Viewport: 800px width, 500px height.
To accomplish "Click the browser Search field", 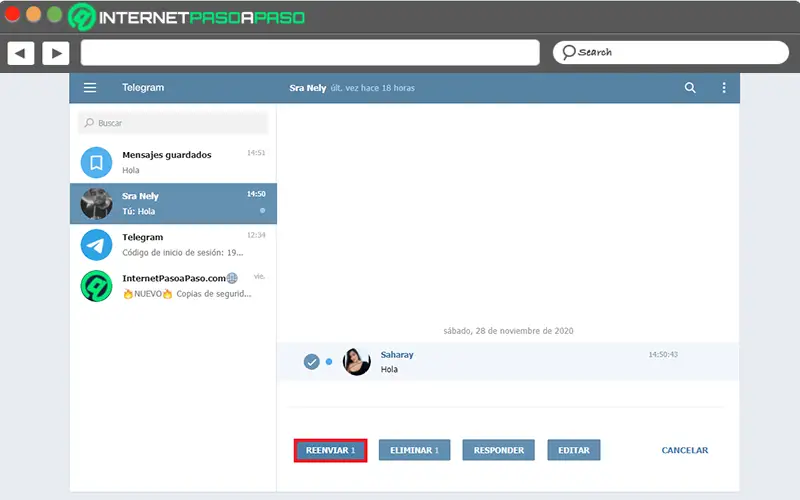I will click(x=671, y=53).
